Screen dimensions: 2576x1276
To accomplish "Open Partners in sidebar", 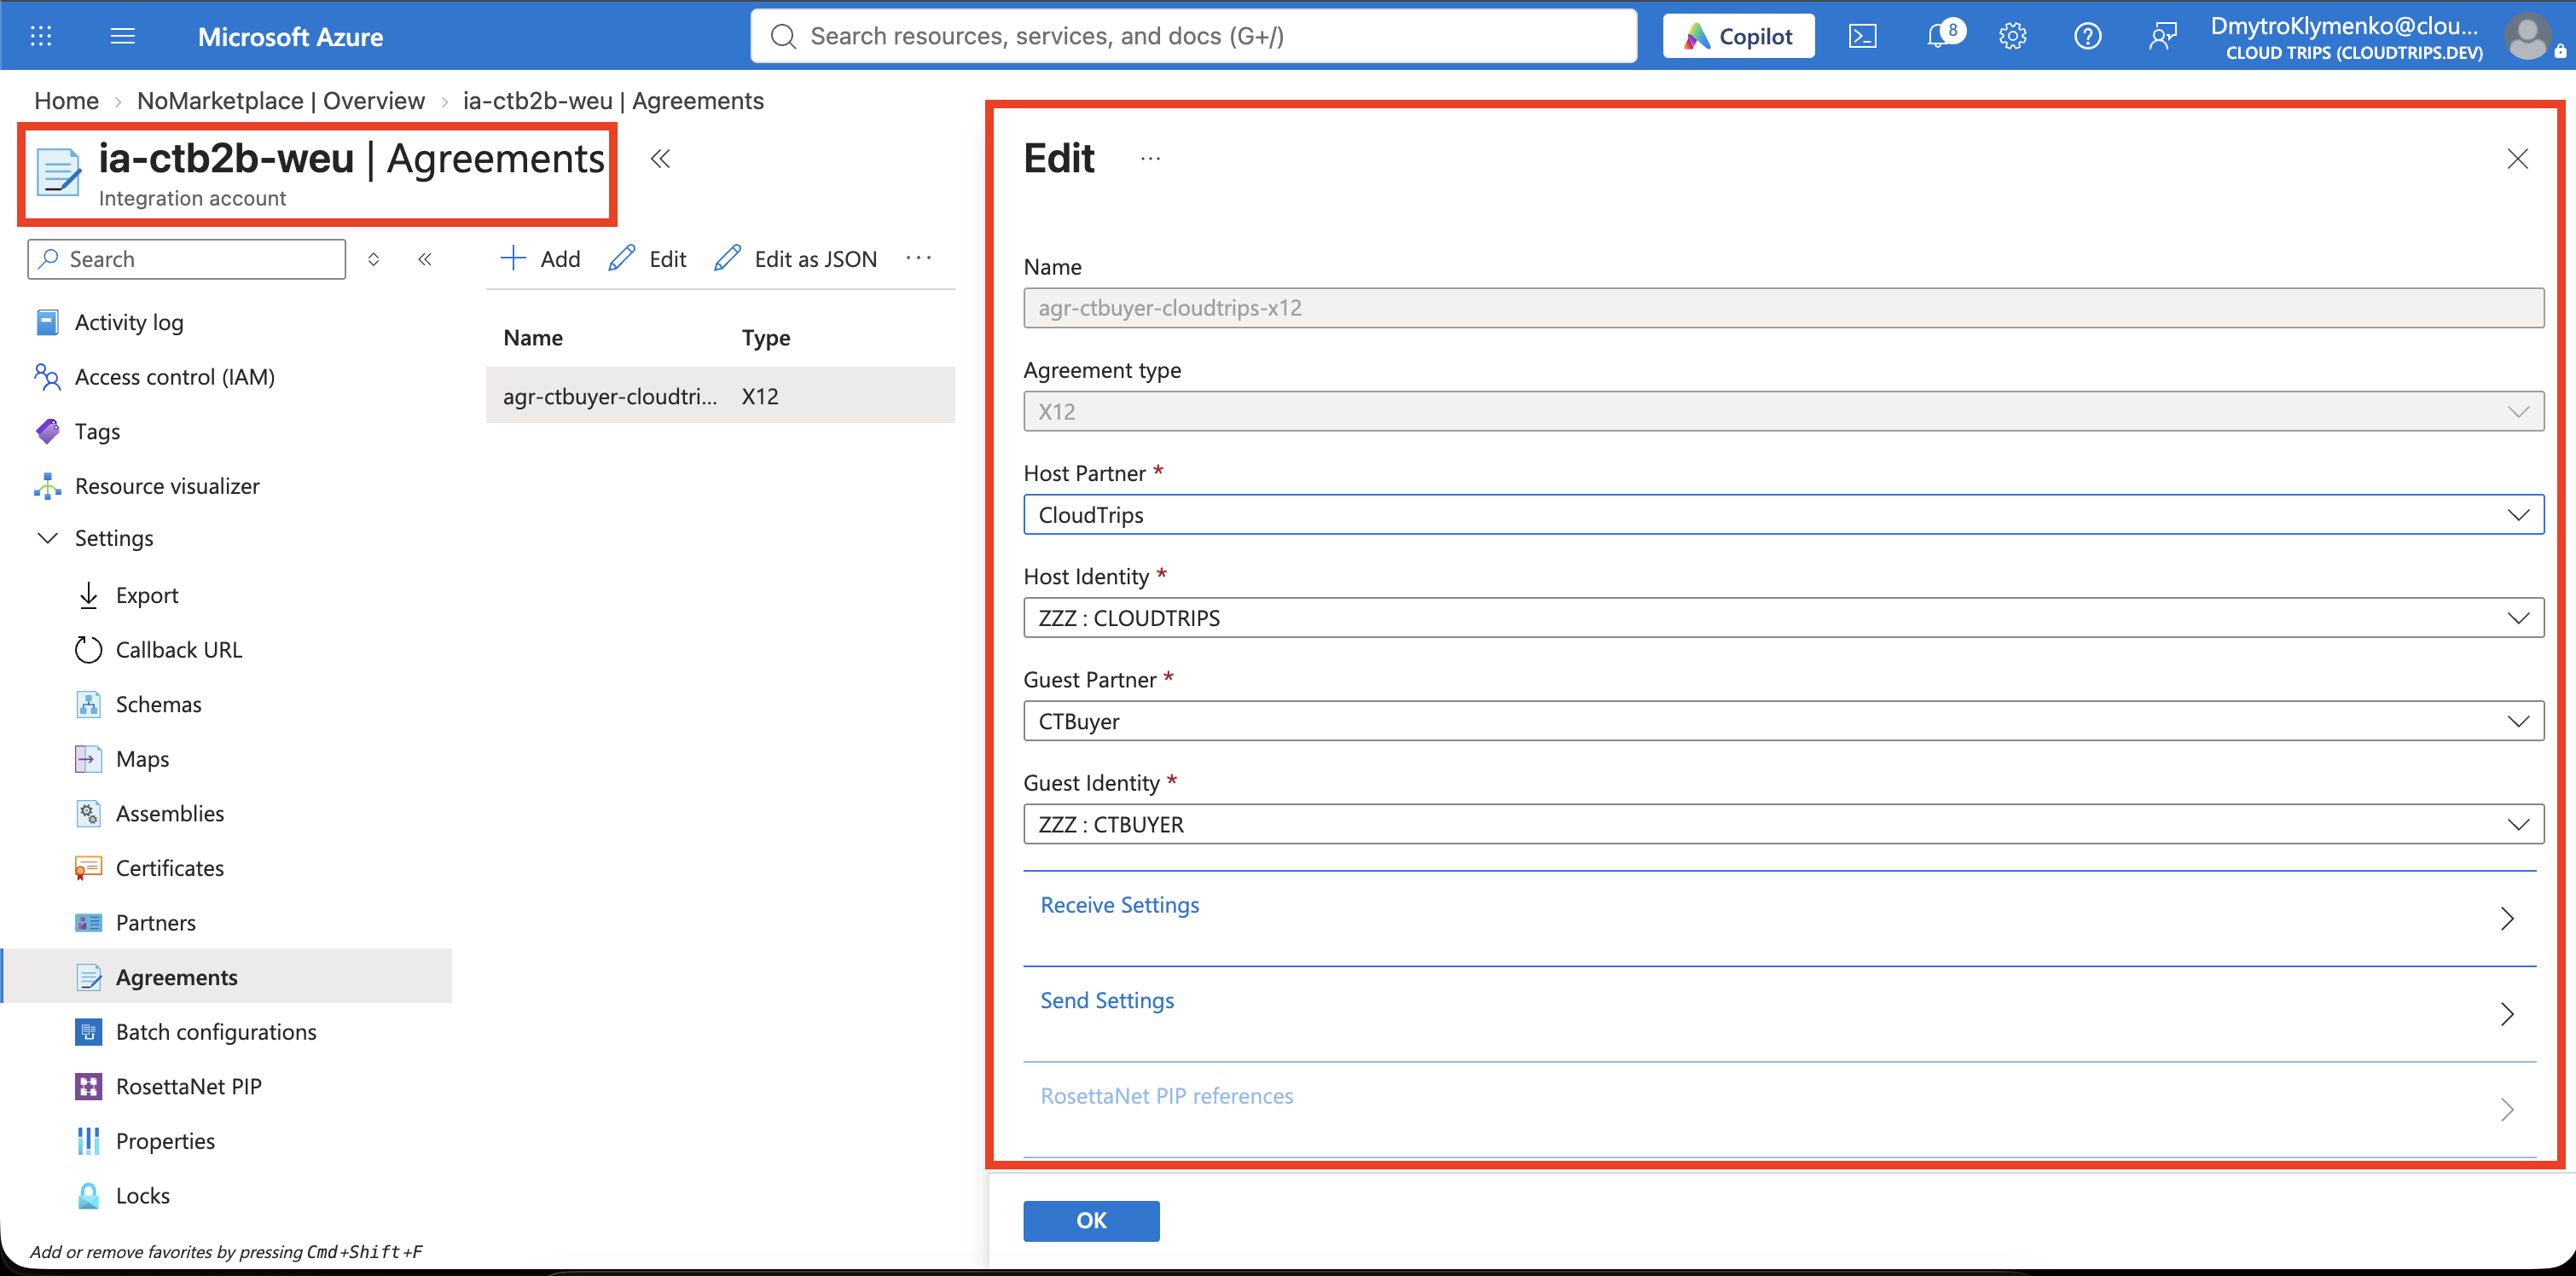I will (x=155, y=922).
